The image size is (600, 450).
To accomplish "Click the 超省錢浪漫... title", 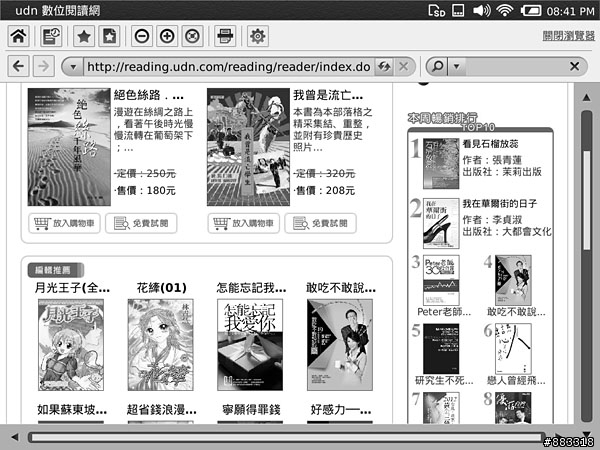I will (x=162, y=410).
